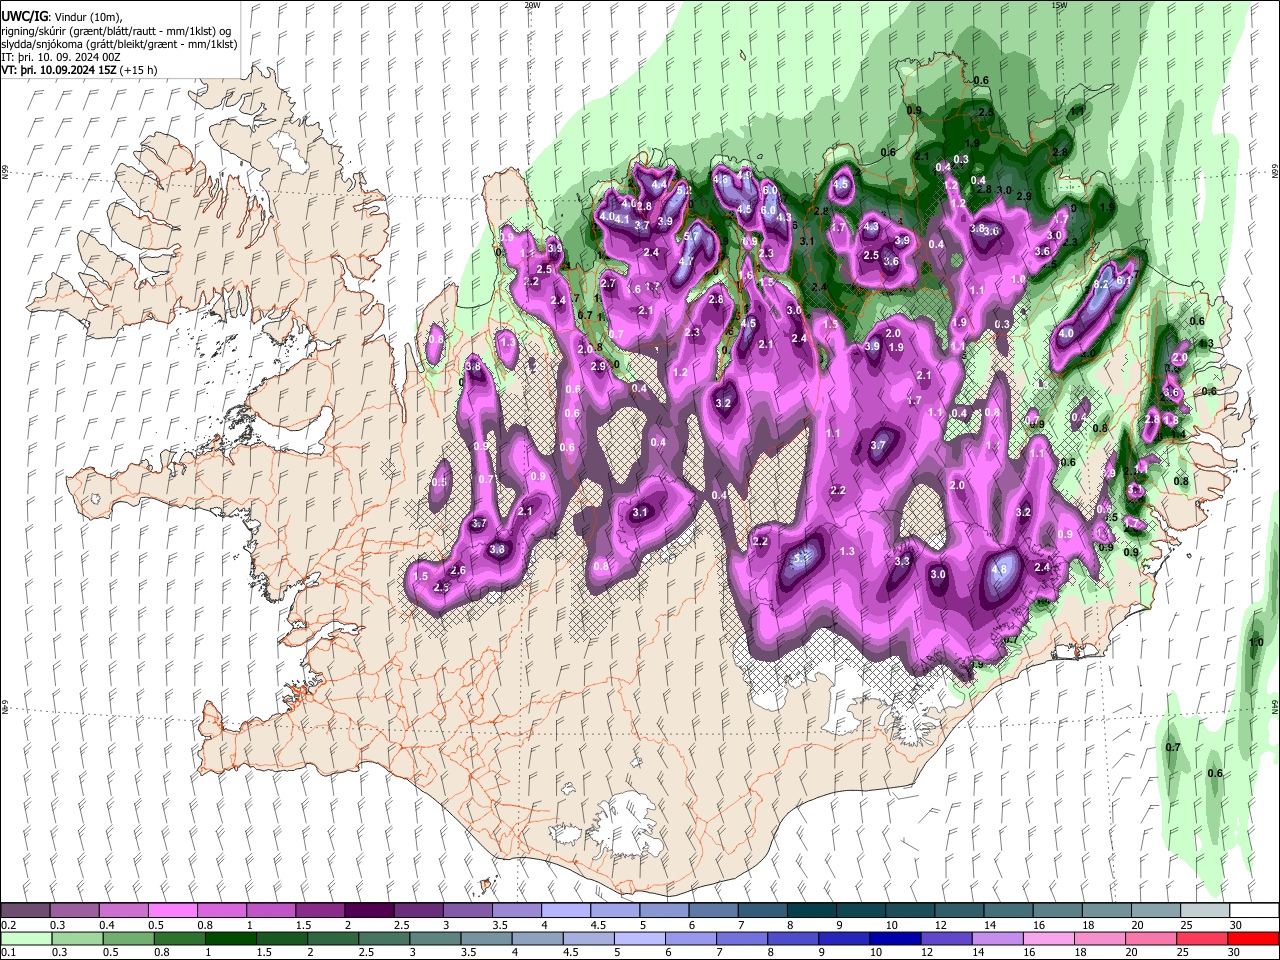Select the 0.4–0.5 orchid snow swatch
This screenshot has width=1280, height=960.
tap(123, 911)
